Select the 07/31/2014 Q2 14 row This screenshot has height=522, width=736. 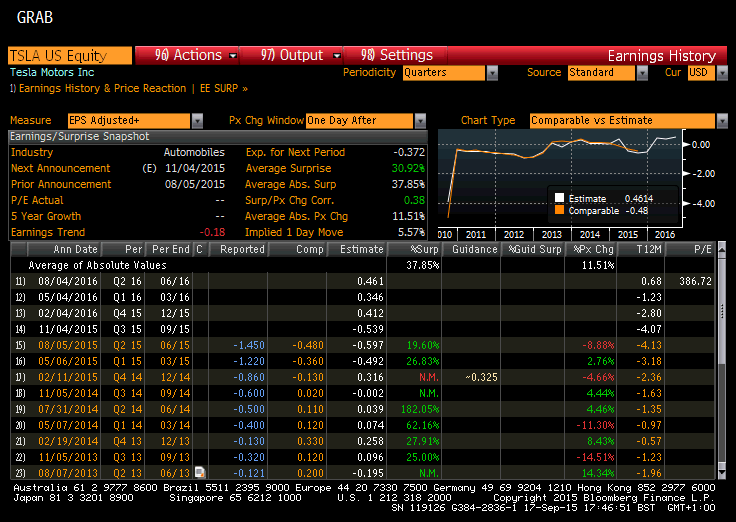(362, 409)
